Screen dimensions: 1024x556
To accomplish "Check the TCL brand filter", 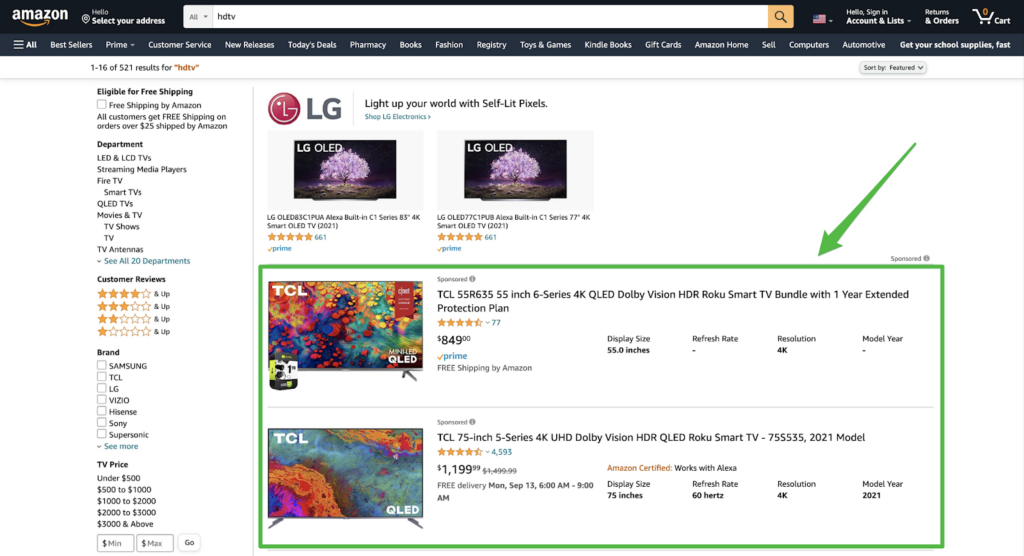I will coord(102,377).
